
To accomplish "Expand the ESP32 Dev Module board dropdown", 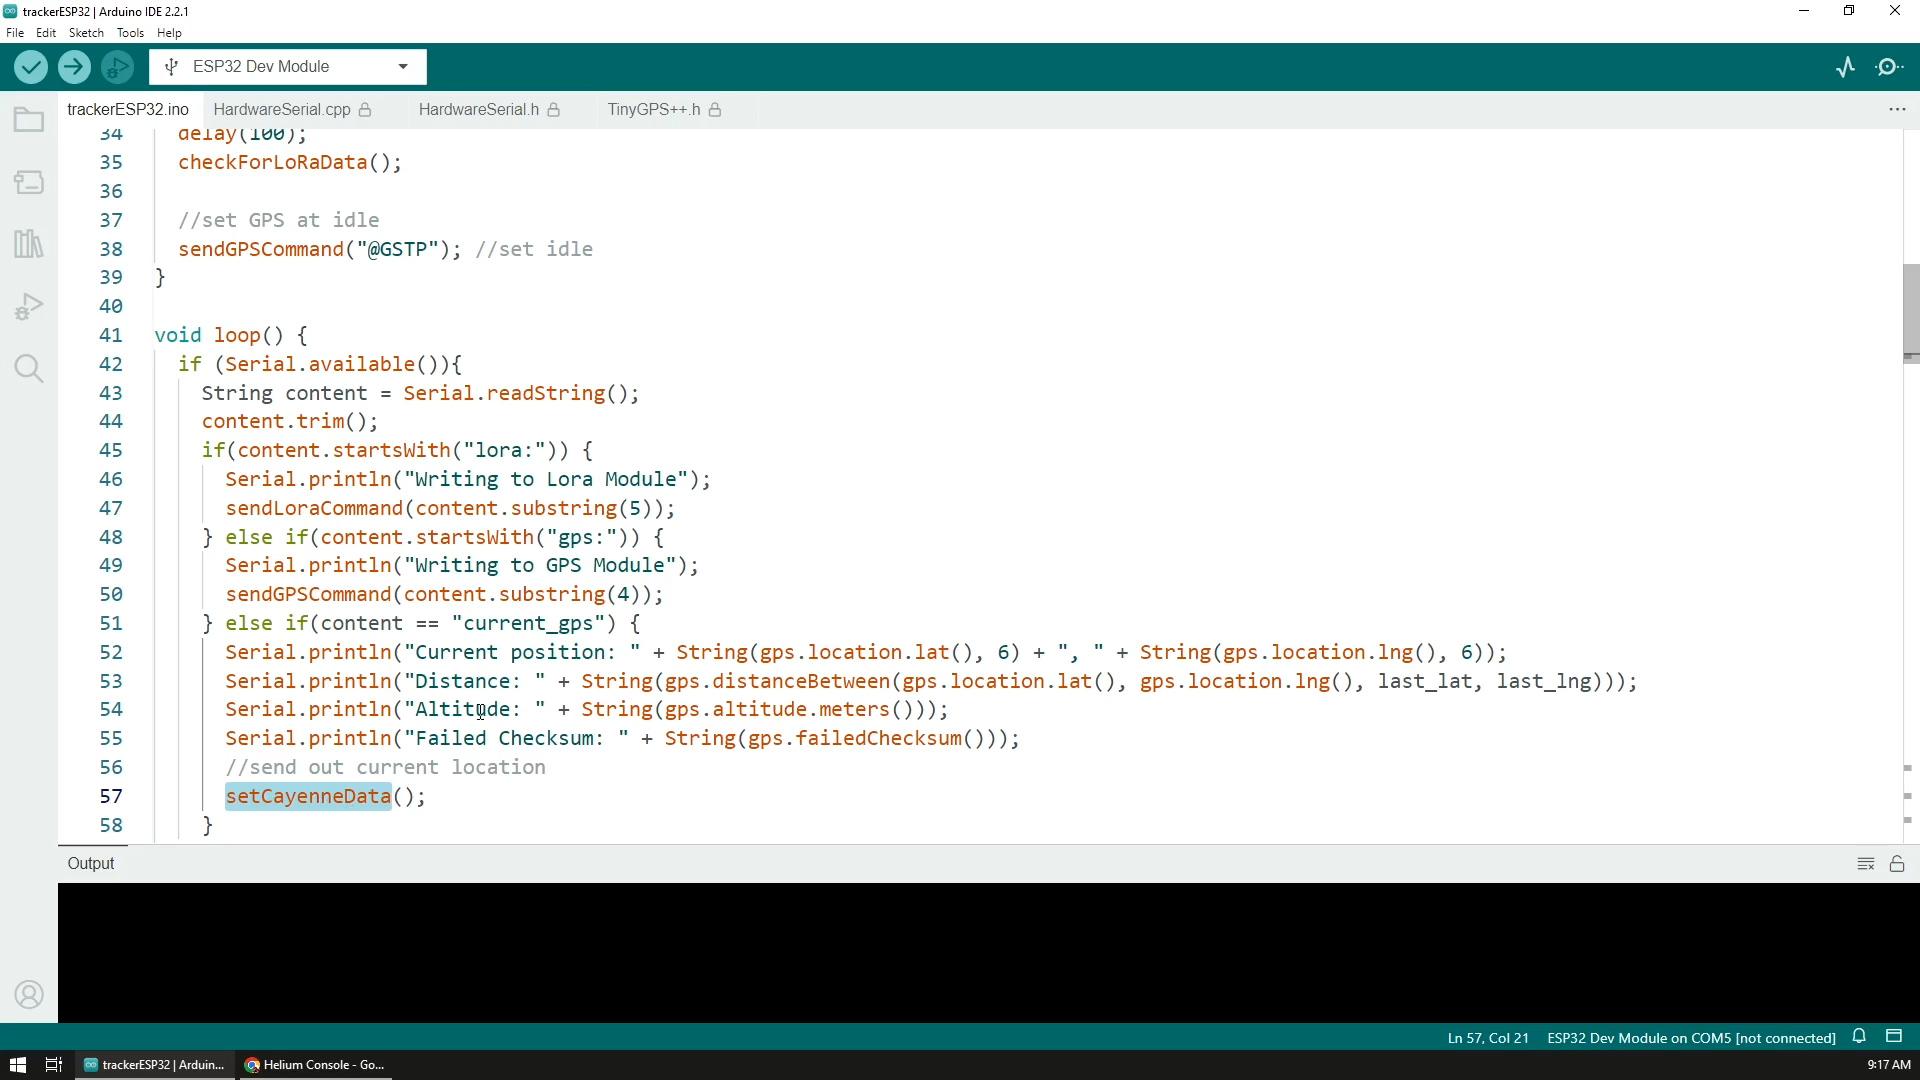I will 402,67.
